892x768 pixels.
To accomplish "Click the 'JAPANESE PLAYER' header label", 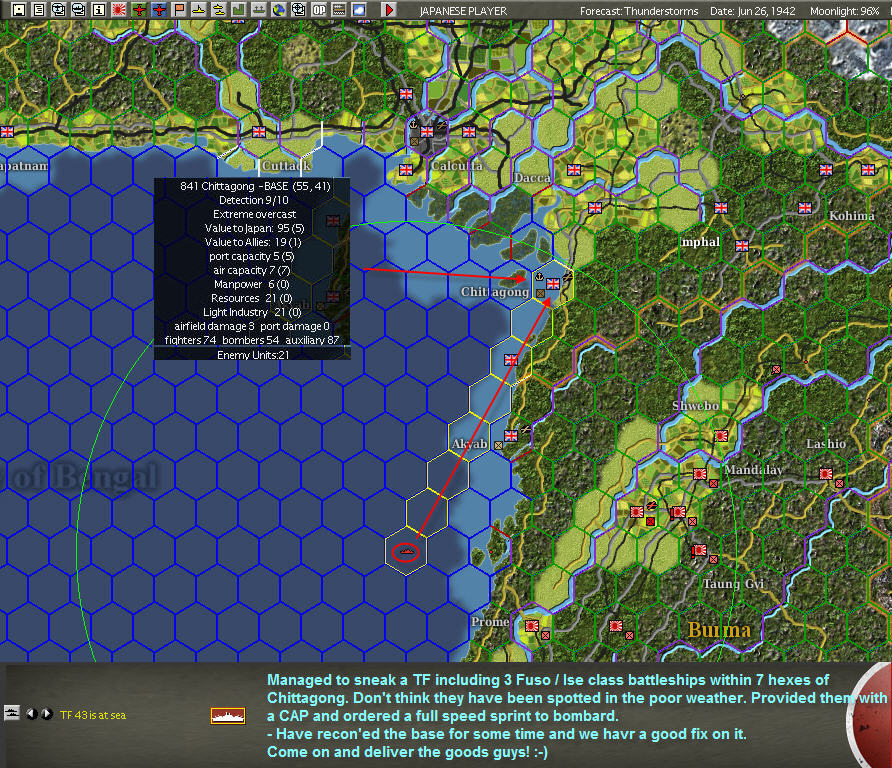I will tap(463, 11).
